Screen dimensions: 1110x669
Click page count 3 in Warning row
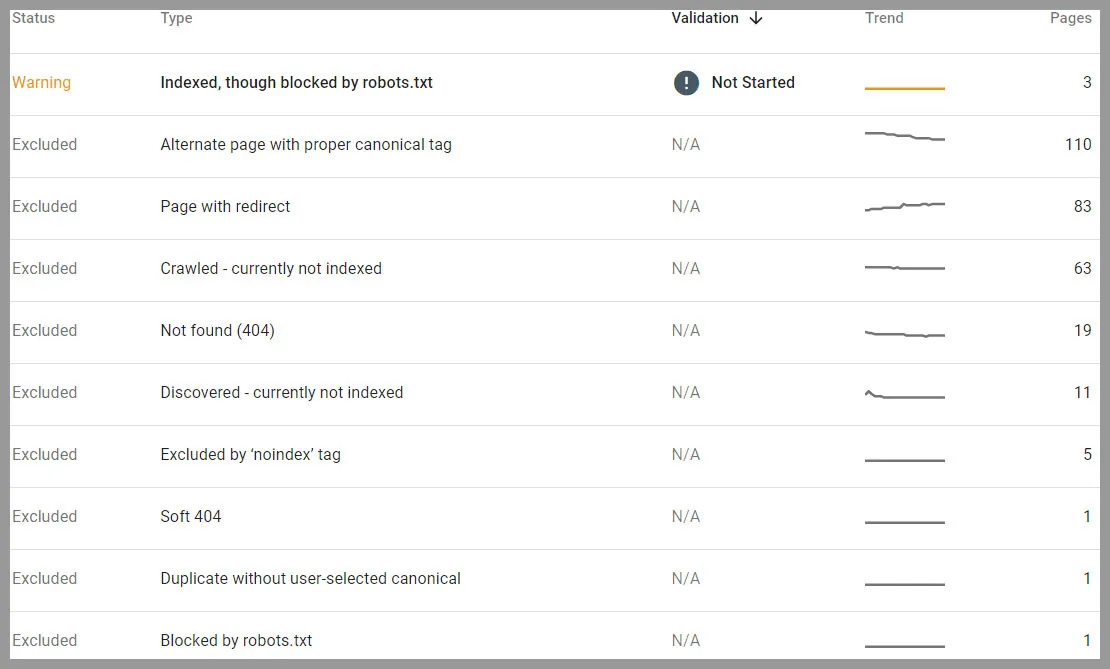pyautogui.click(x=1087, y=83)
